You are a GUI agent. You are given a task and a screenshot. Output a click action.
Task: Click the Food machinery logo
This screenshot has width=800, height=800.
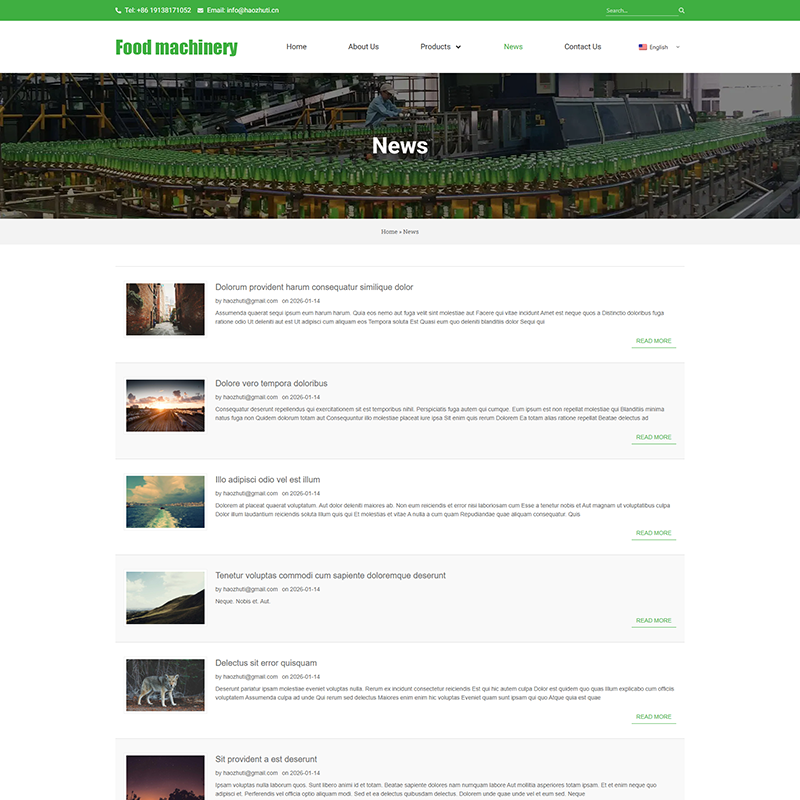point(176,47)
